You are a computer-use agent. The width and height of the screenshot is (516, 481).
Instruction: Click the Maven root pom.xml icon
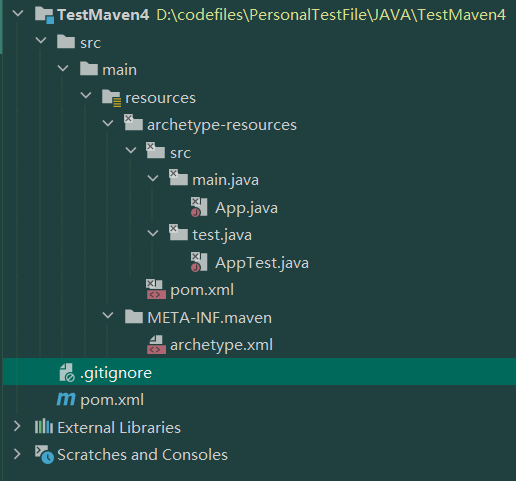66,399
